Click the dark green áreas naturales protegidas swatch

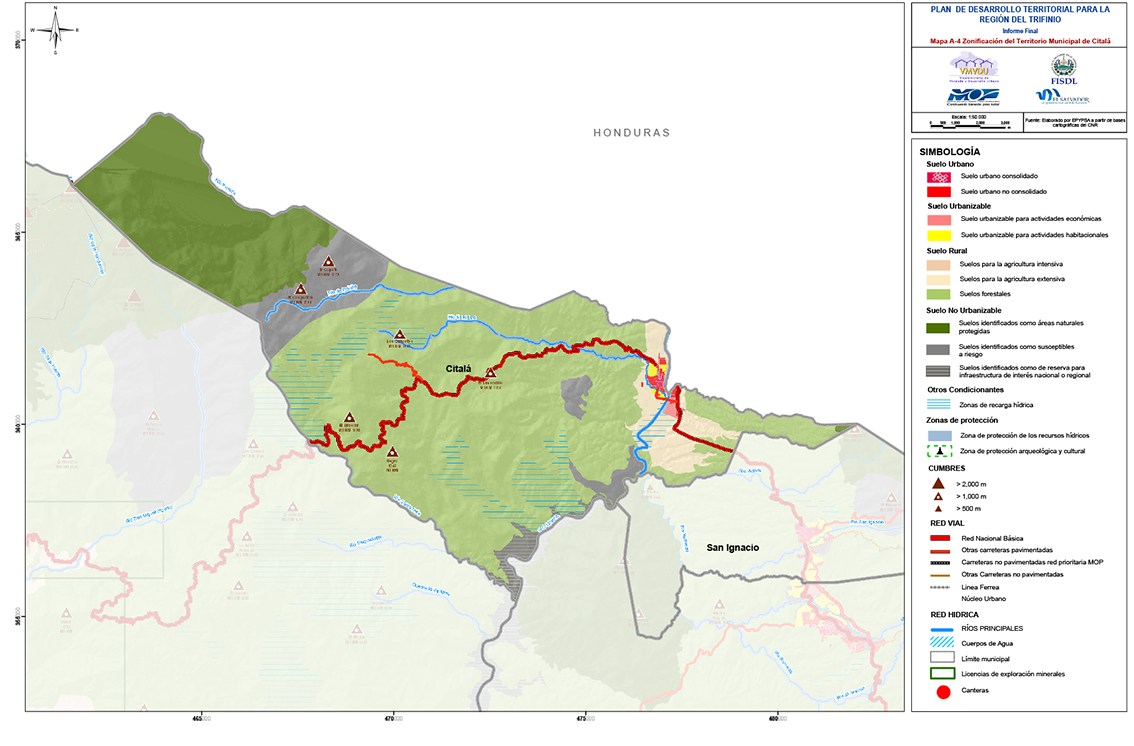tap(937, 327)
